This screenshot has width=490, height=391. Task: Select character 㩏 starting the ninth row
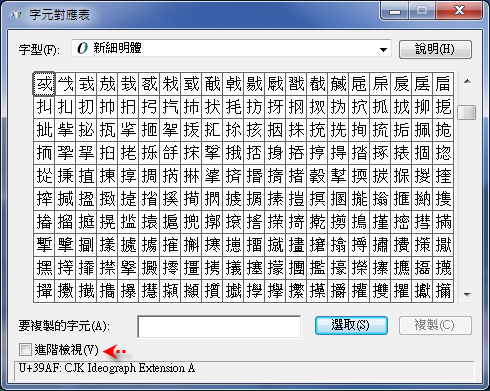44,268
